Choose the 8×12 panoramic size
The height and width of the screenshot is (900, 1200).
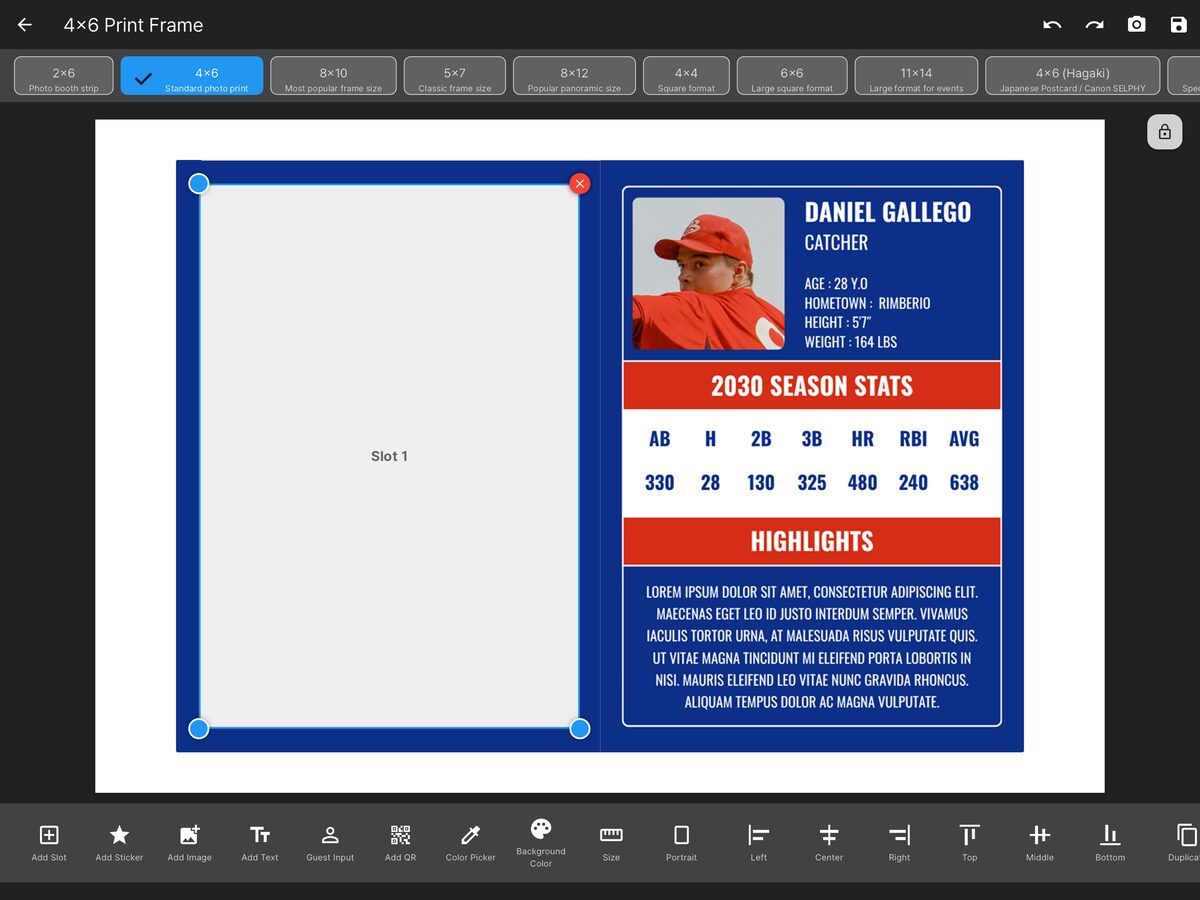(x=574, y=76)
